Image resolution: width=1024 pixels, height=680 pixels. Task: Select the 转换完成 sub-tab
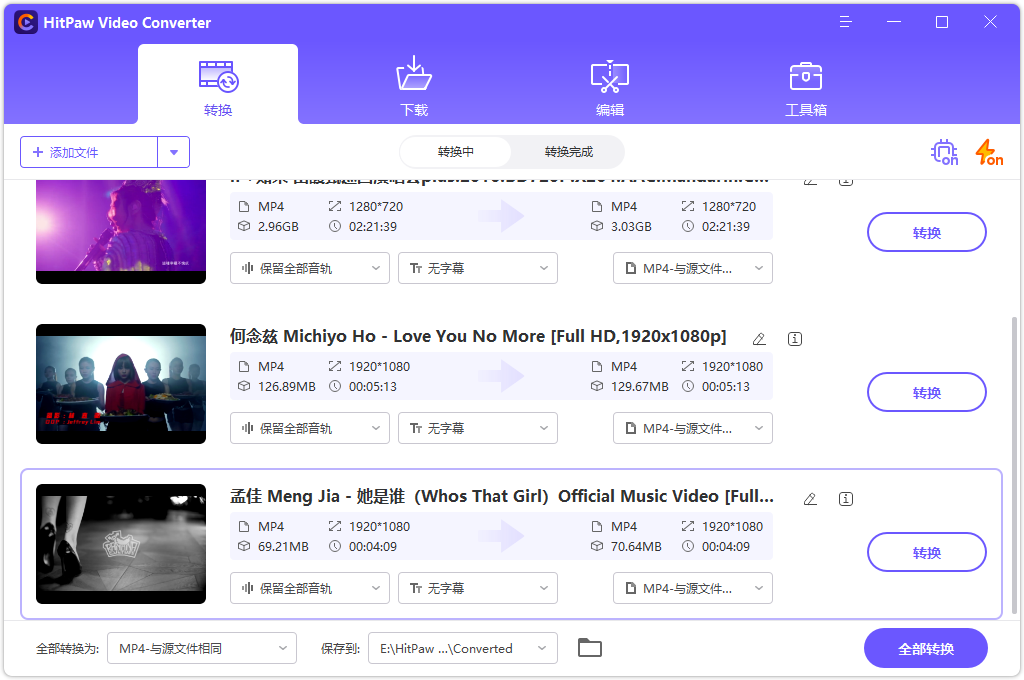pyautogui.click(x=569, y=152)
